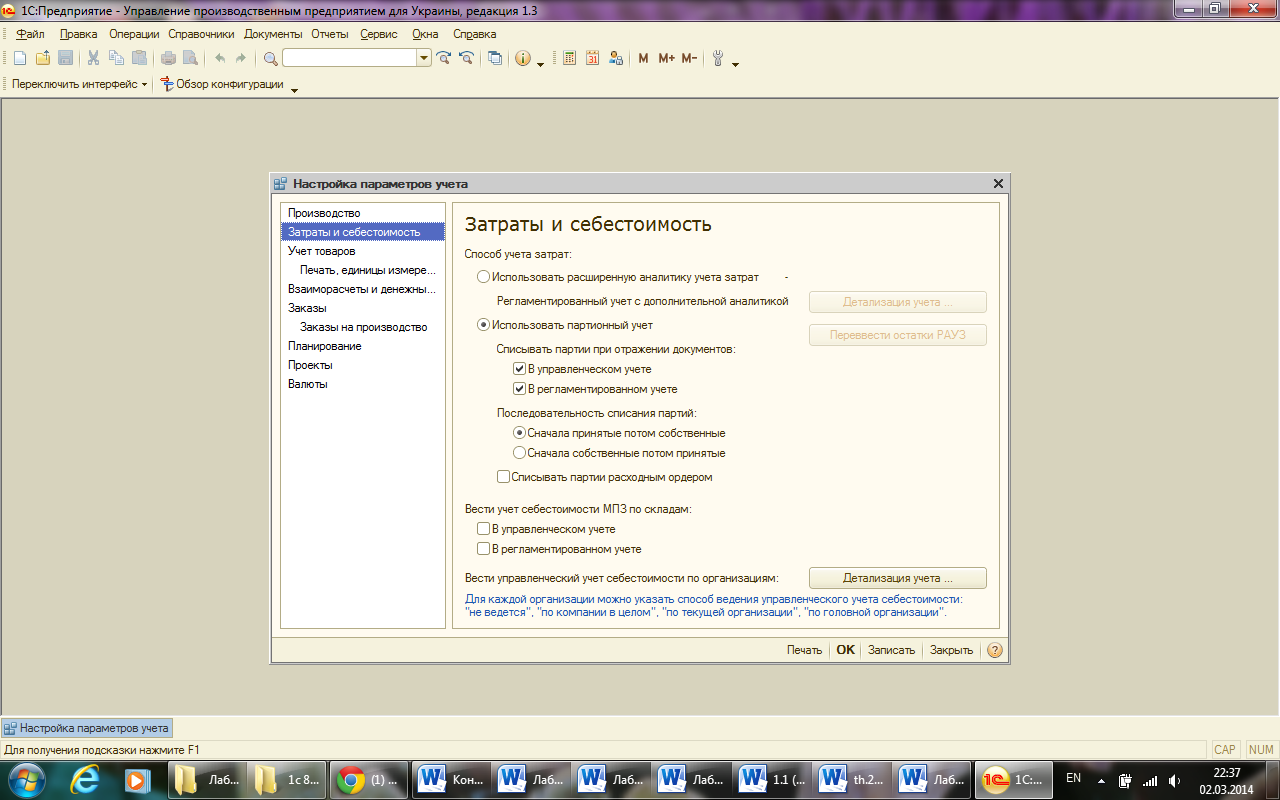The height and width of the screenshot is (800, 1280).
Task: Click the help question mark icon in dialog
Action: (x=994, y=650)
